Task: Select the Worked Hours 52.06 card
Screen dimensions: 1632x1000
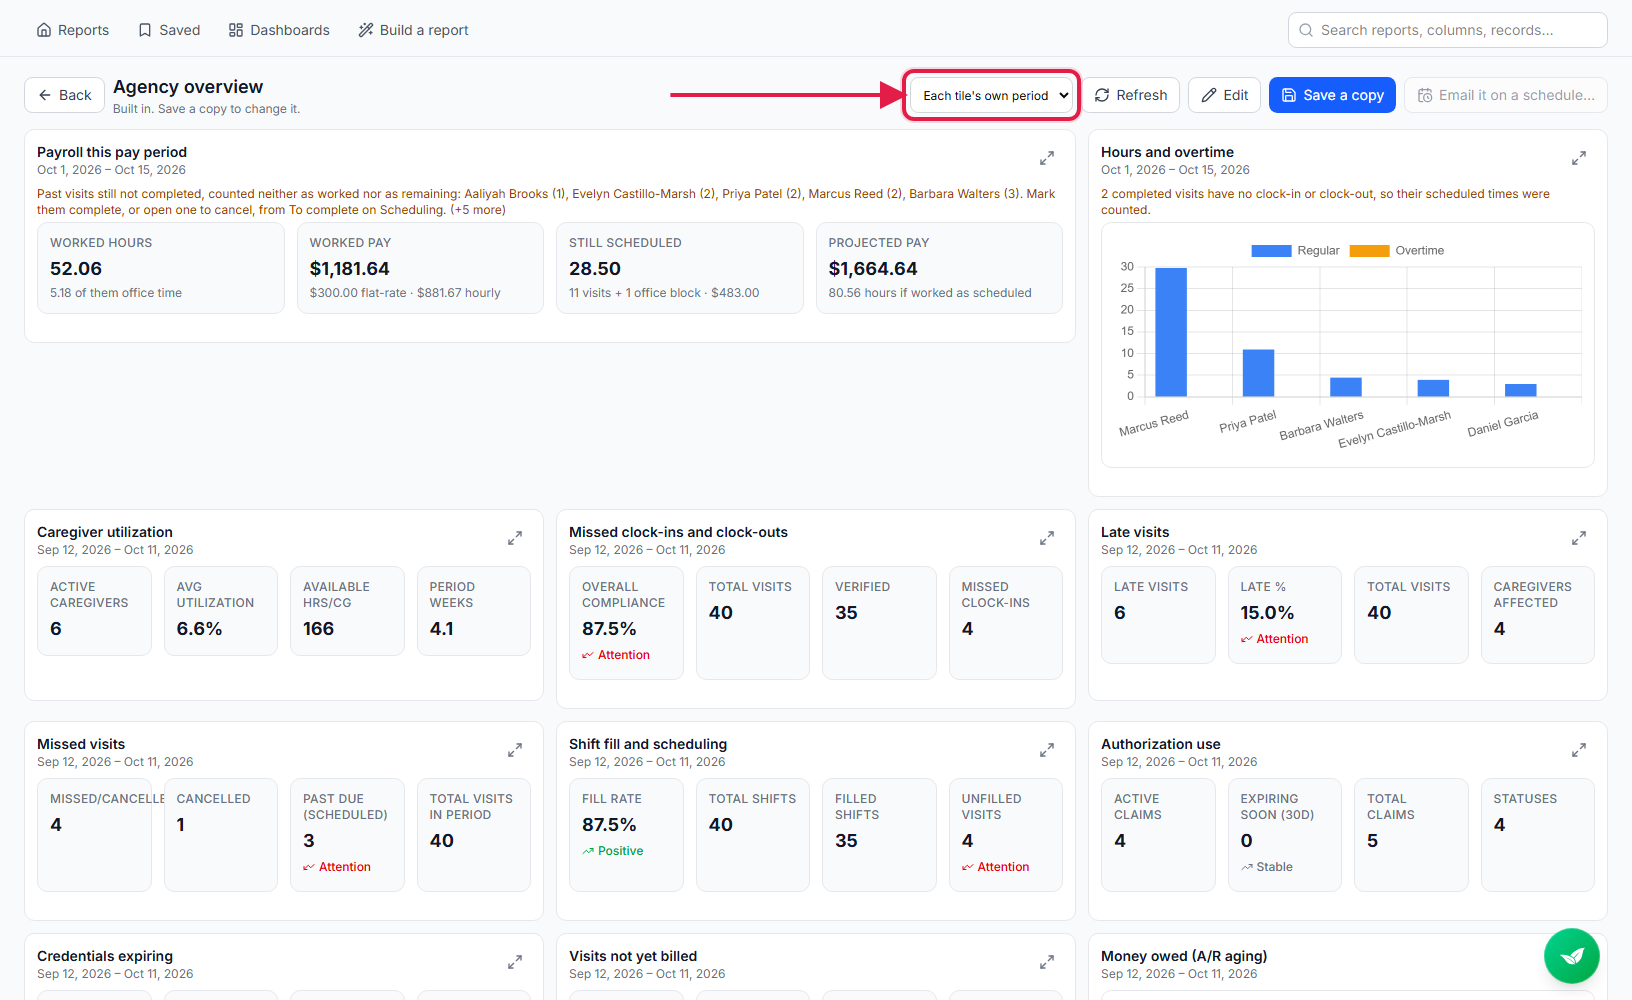Action: [161, 268]
